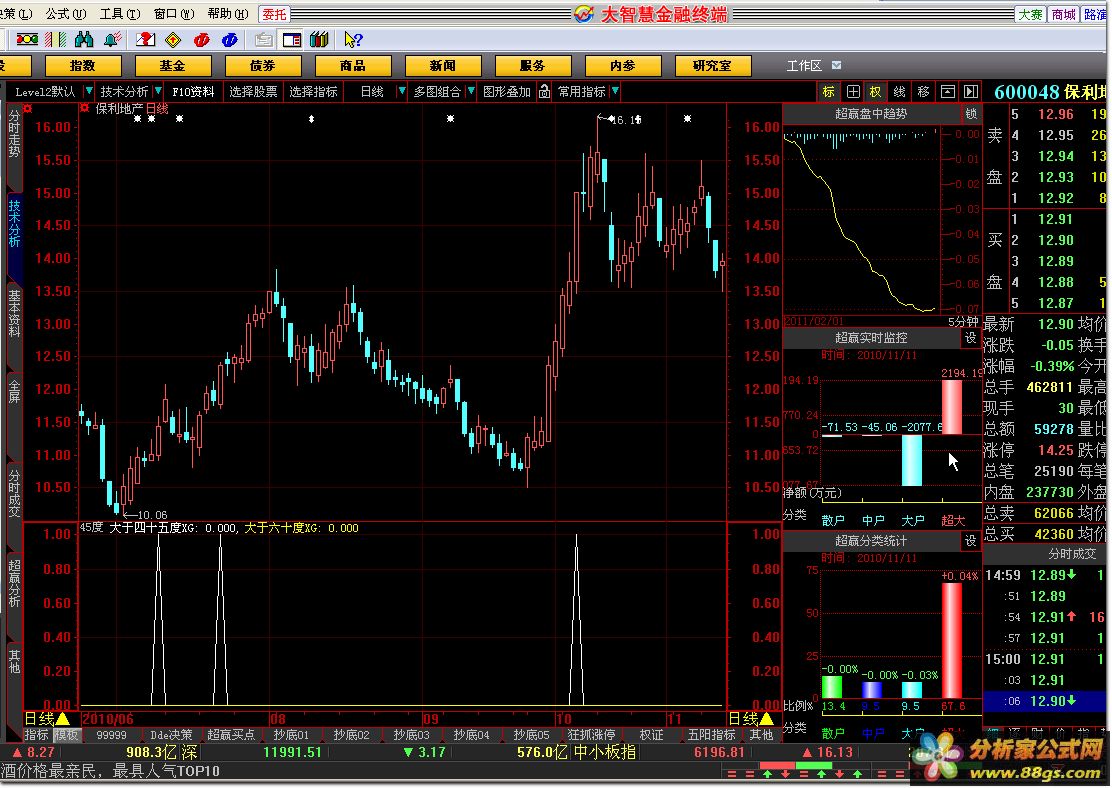Click the 选择股票 button
Viewport: 1112px width, 788px height.
tap(253, 91)
